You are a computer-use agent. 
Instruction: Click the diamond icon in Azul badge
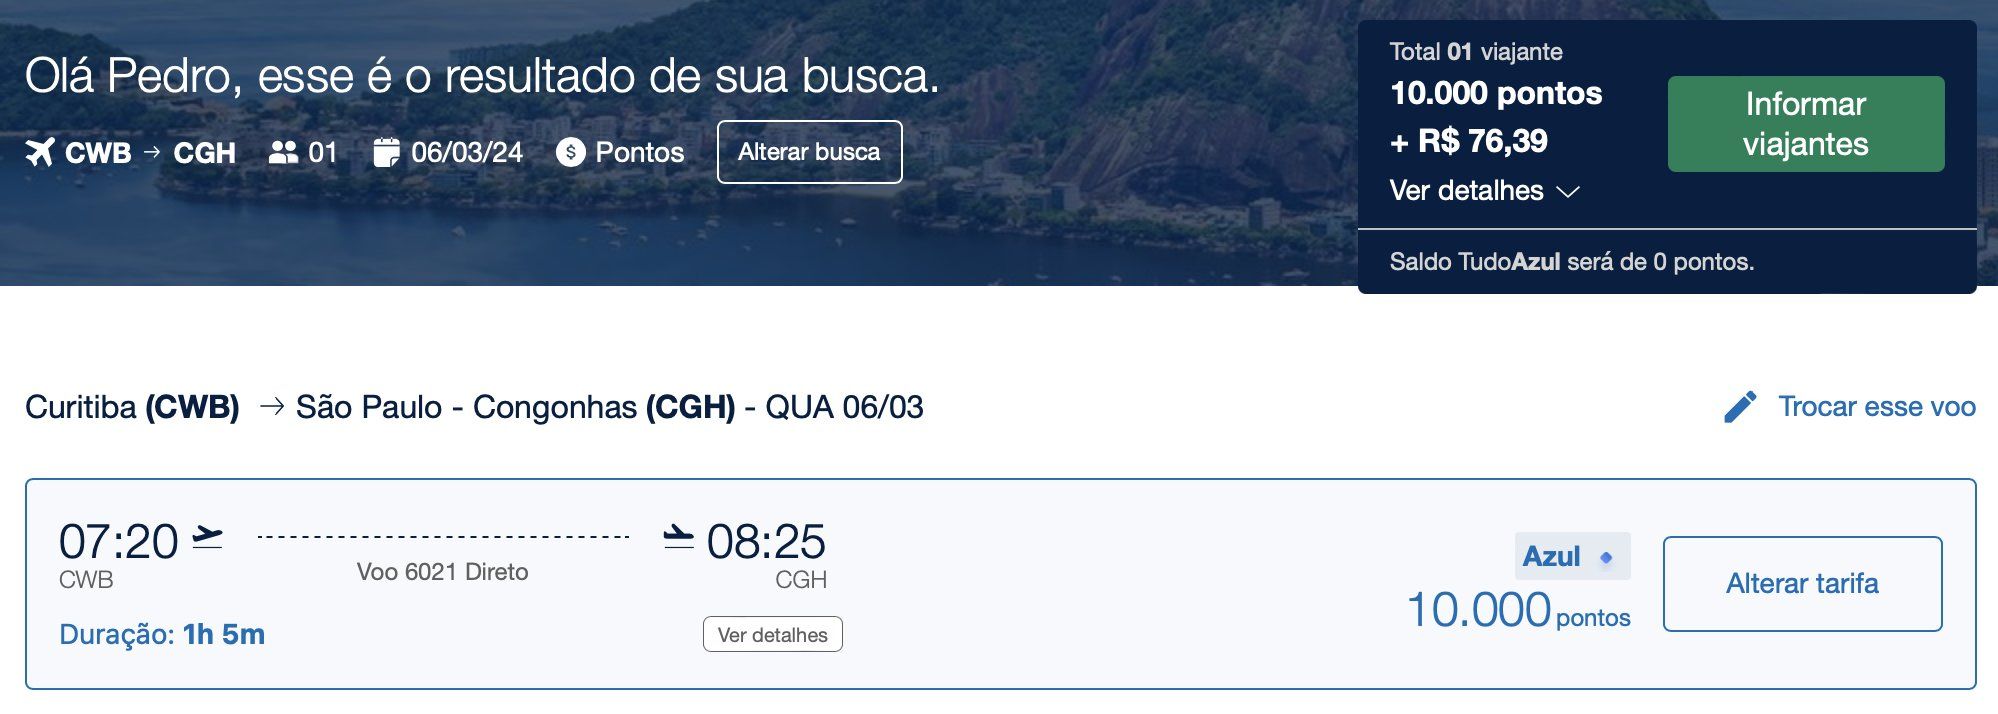pos(1606,558)
